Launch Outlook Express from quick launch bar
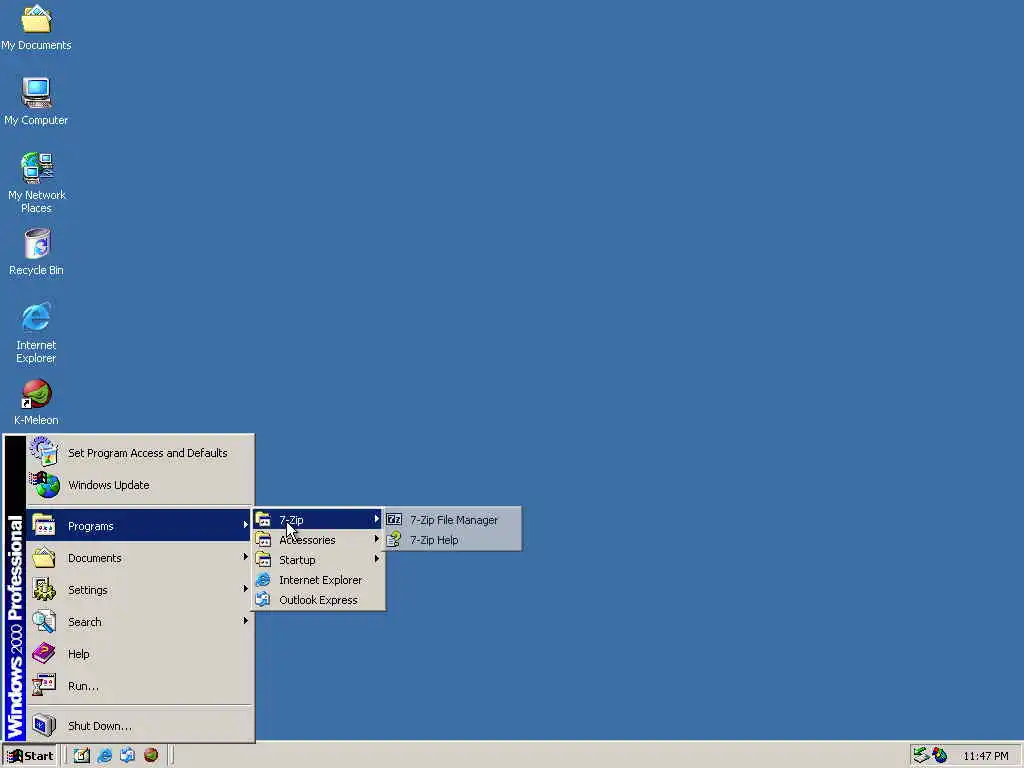 (127, 756)
